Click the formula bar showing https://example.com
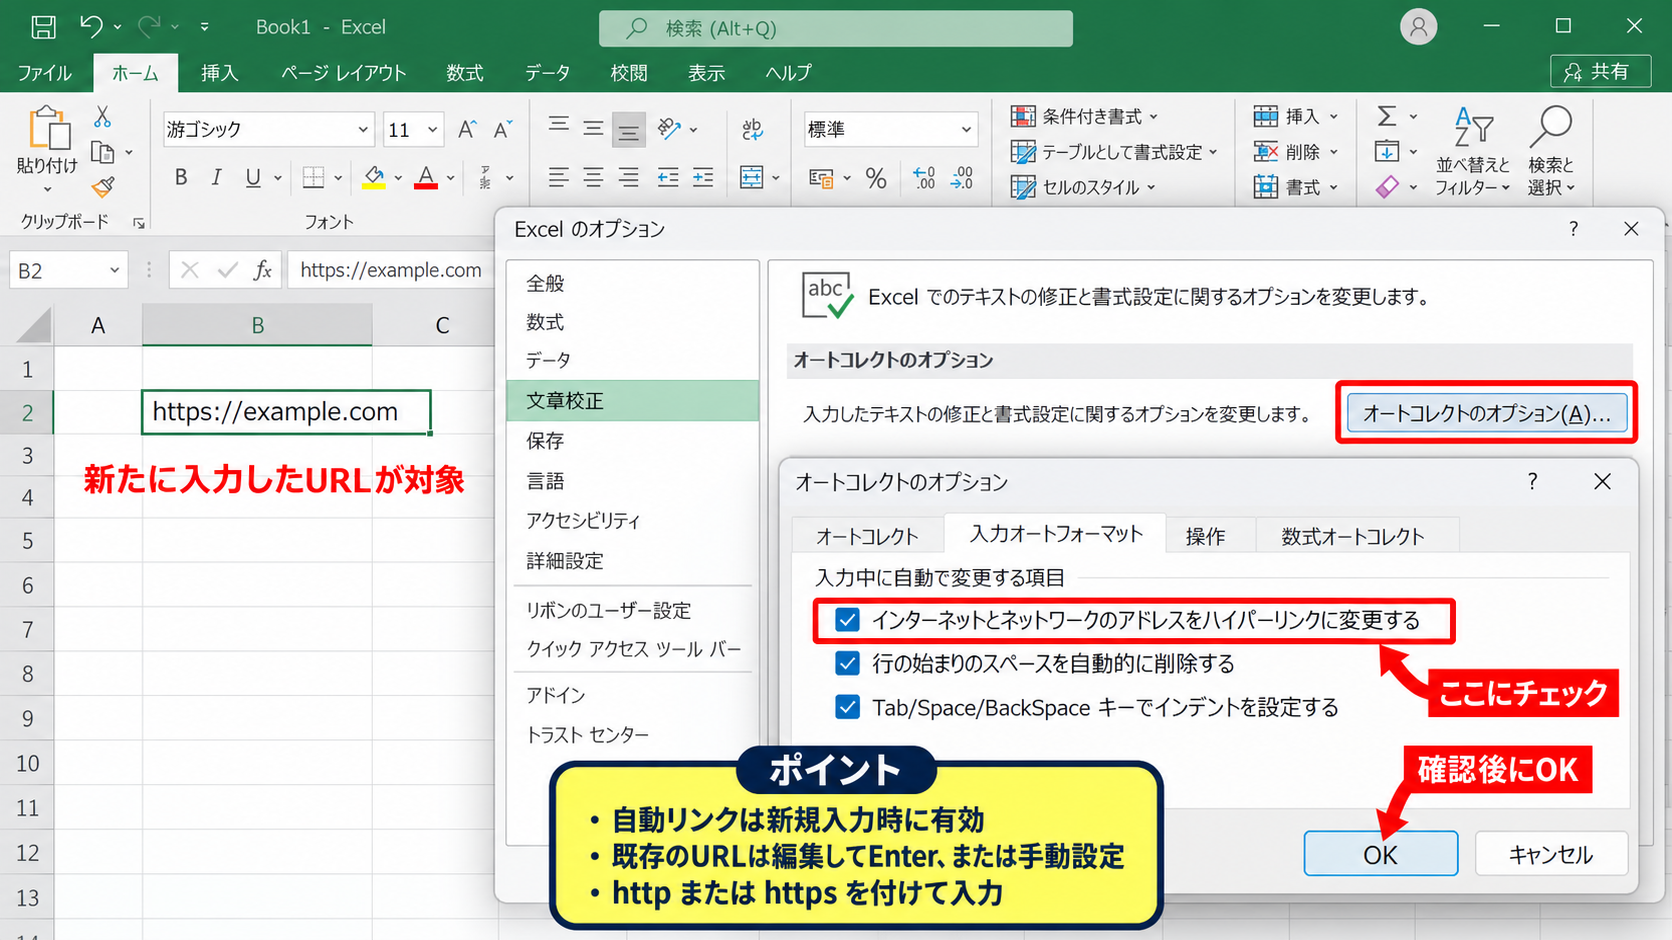Screen dimensions: 1672x940 pyautogui.click(x=391, y=270)
